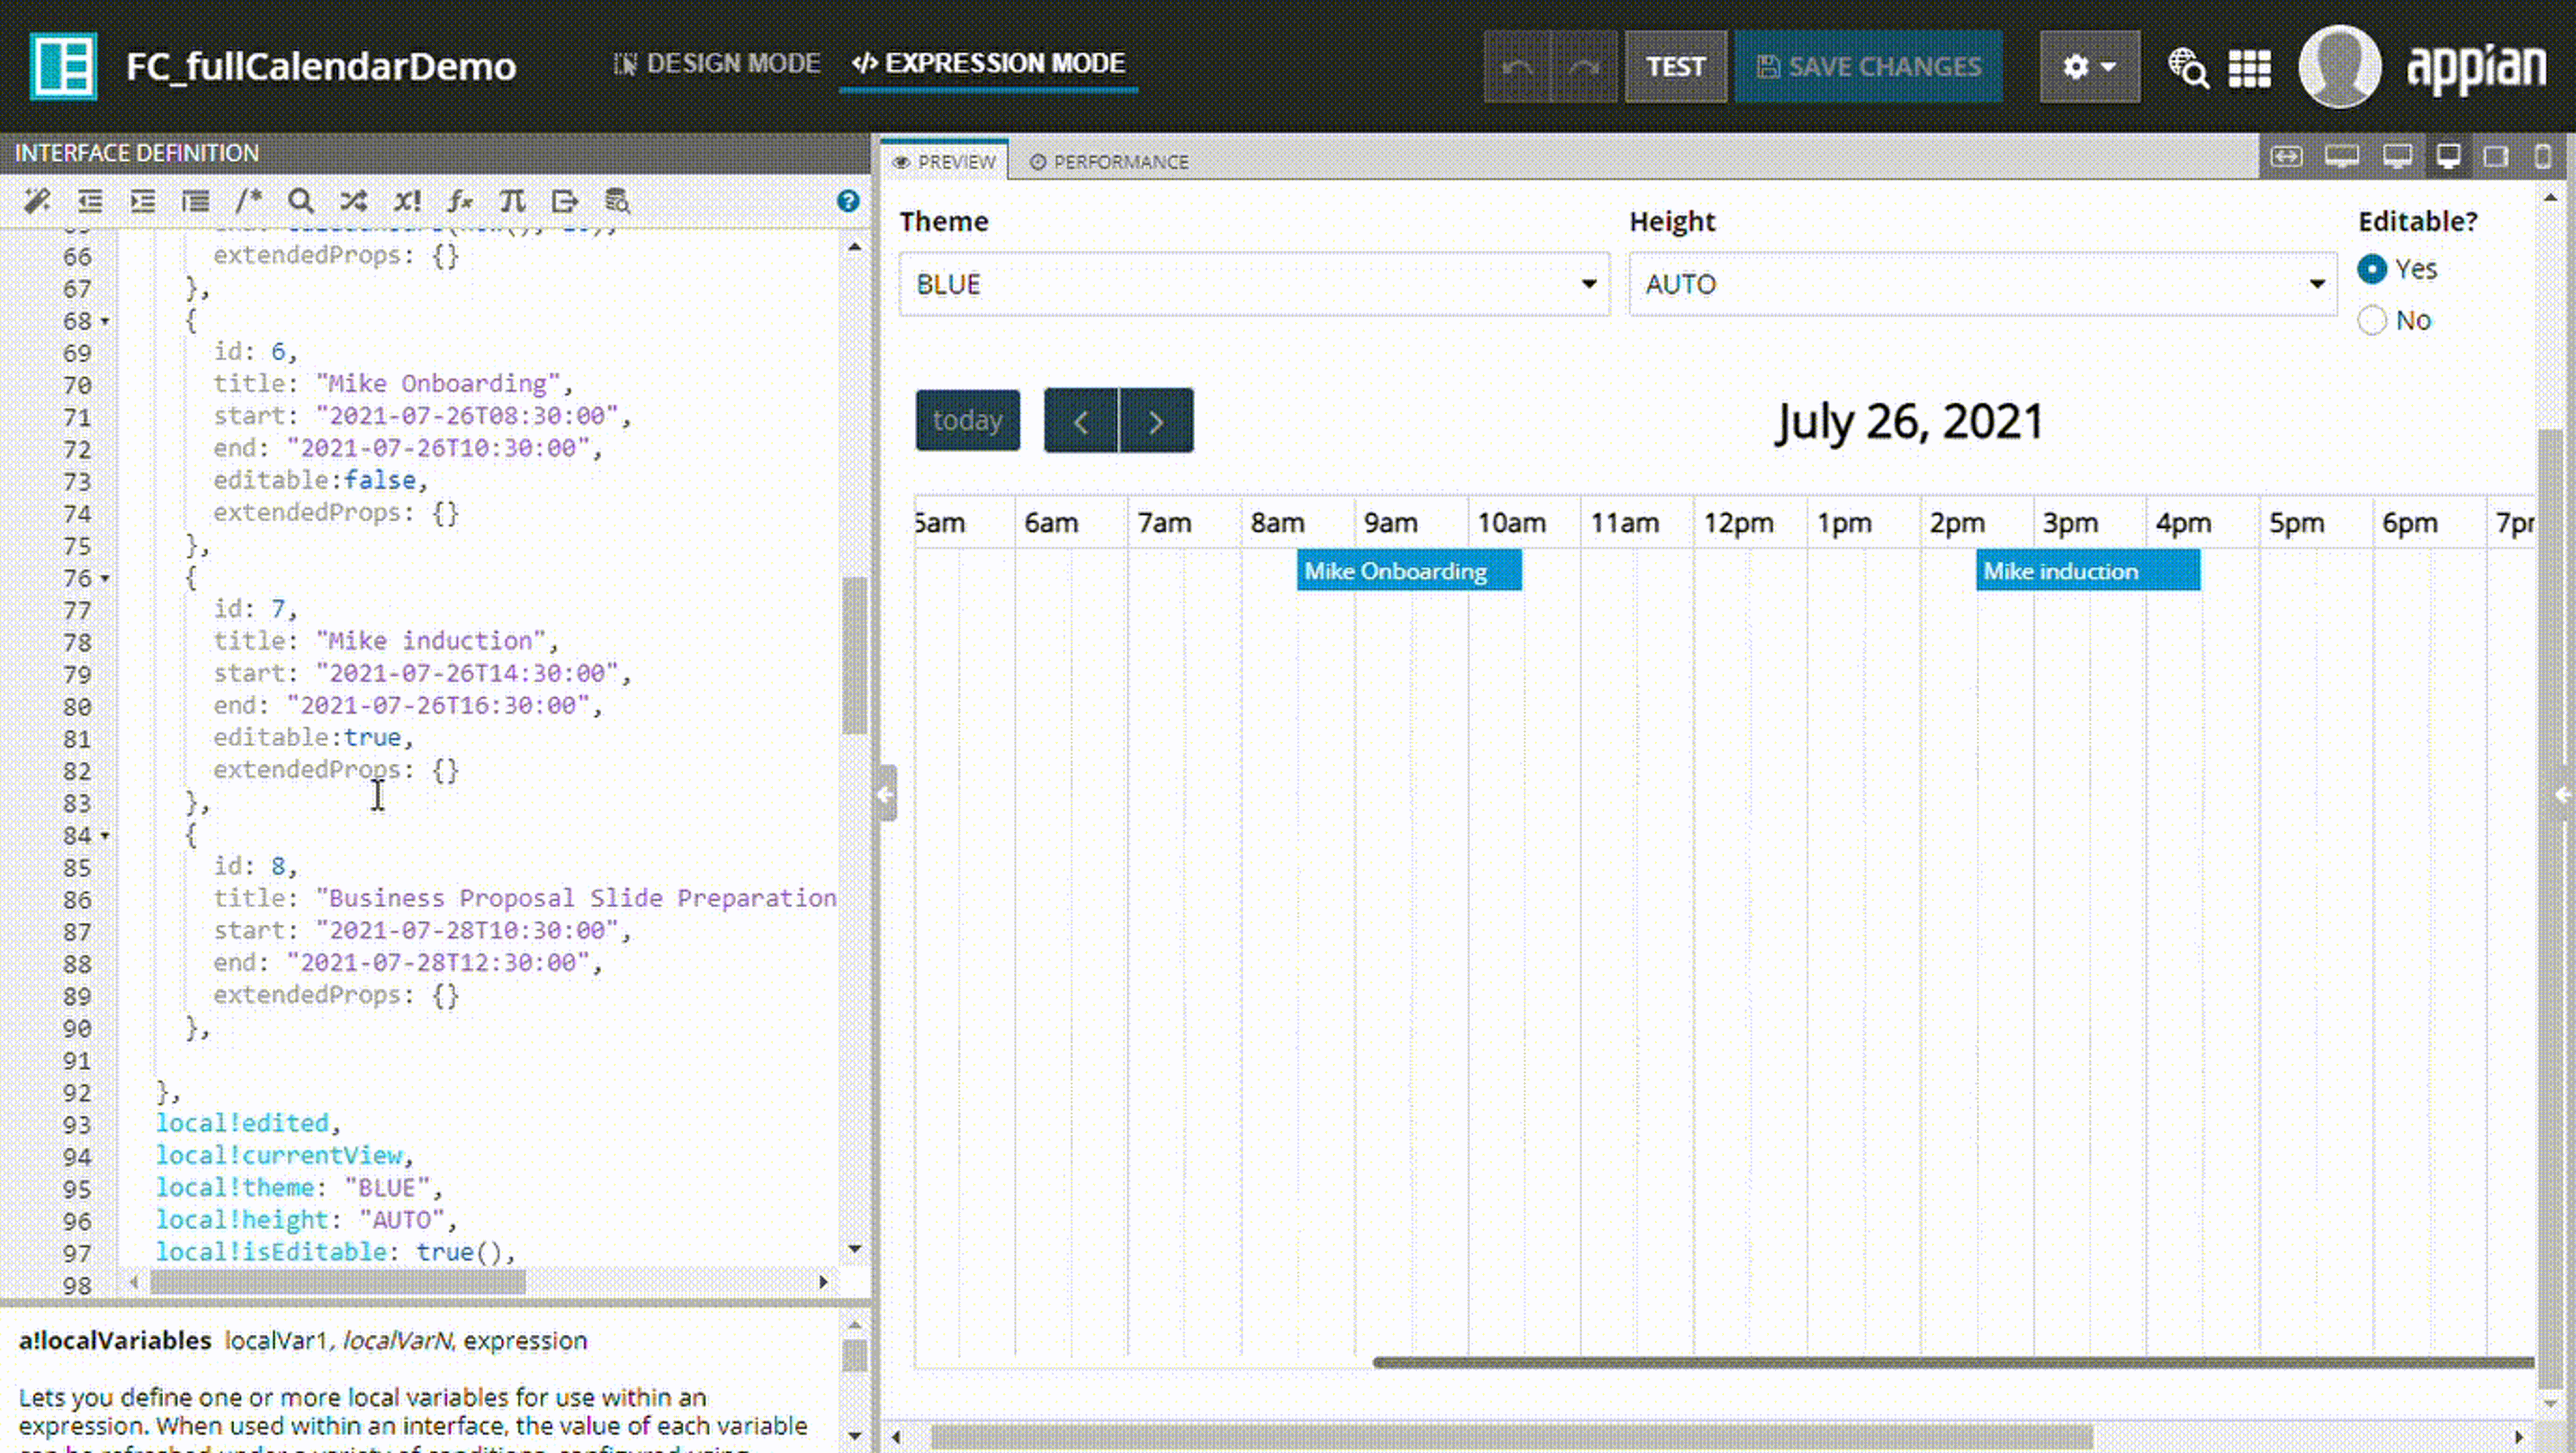
Task: Click the calendar today button
Action: pyautogui.click(x=967, y=420)
